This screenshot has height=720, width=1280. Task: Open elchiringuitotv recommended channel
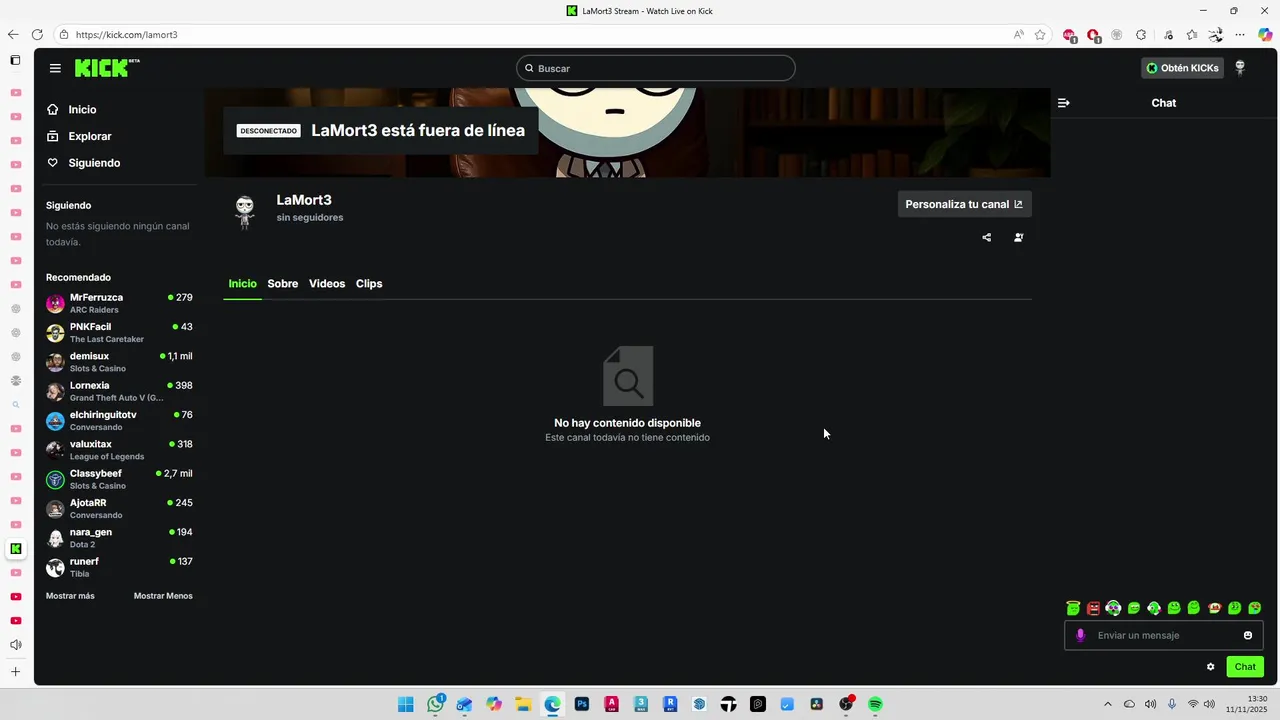tap(119, 421)
